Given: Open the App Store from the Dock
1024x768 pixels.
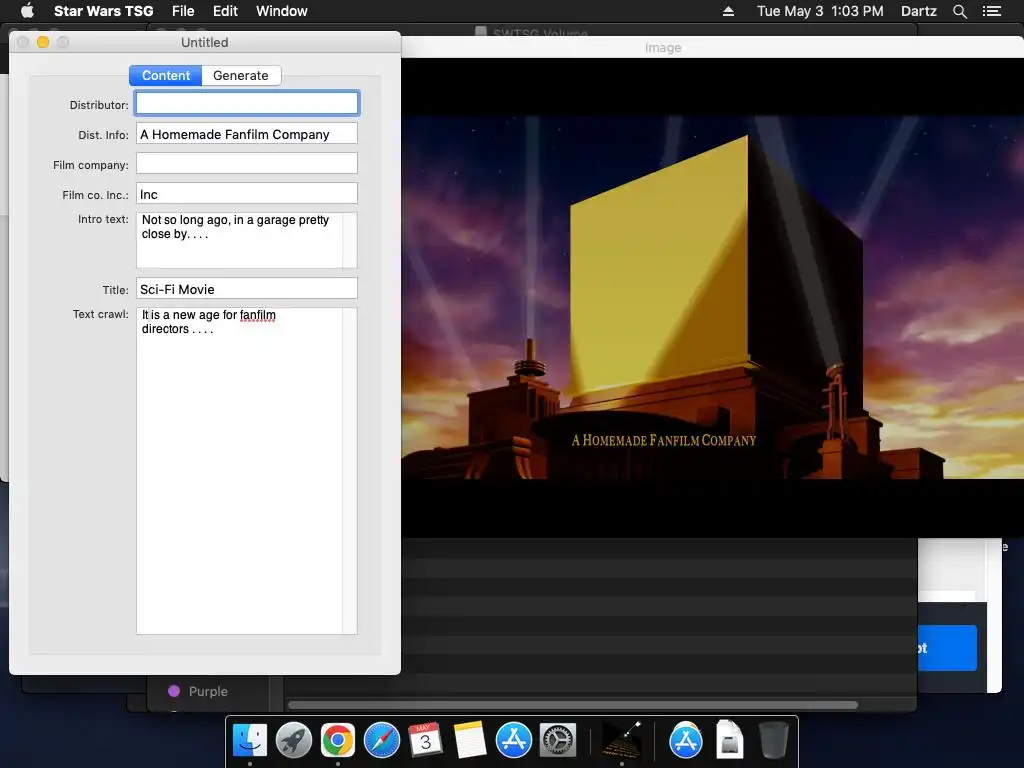Looking at the screenshot, I should [513, 740].
